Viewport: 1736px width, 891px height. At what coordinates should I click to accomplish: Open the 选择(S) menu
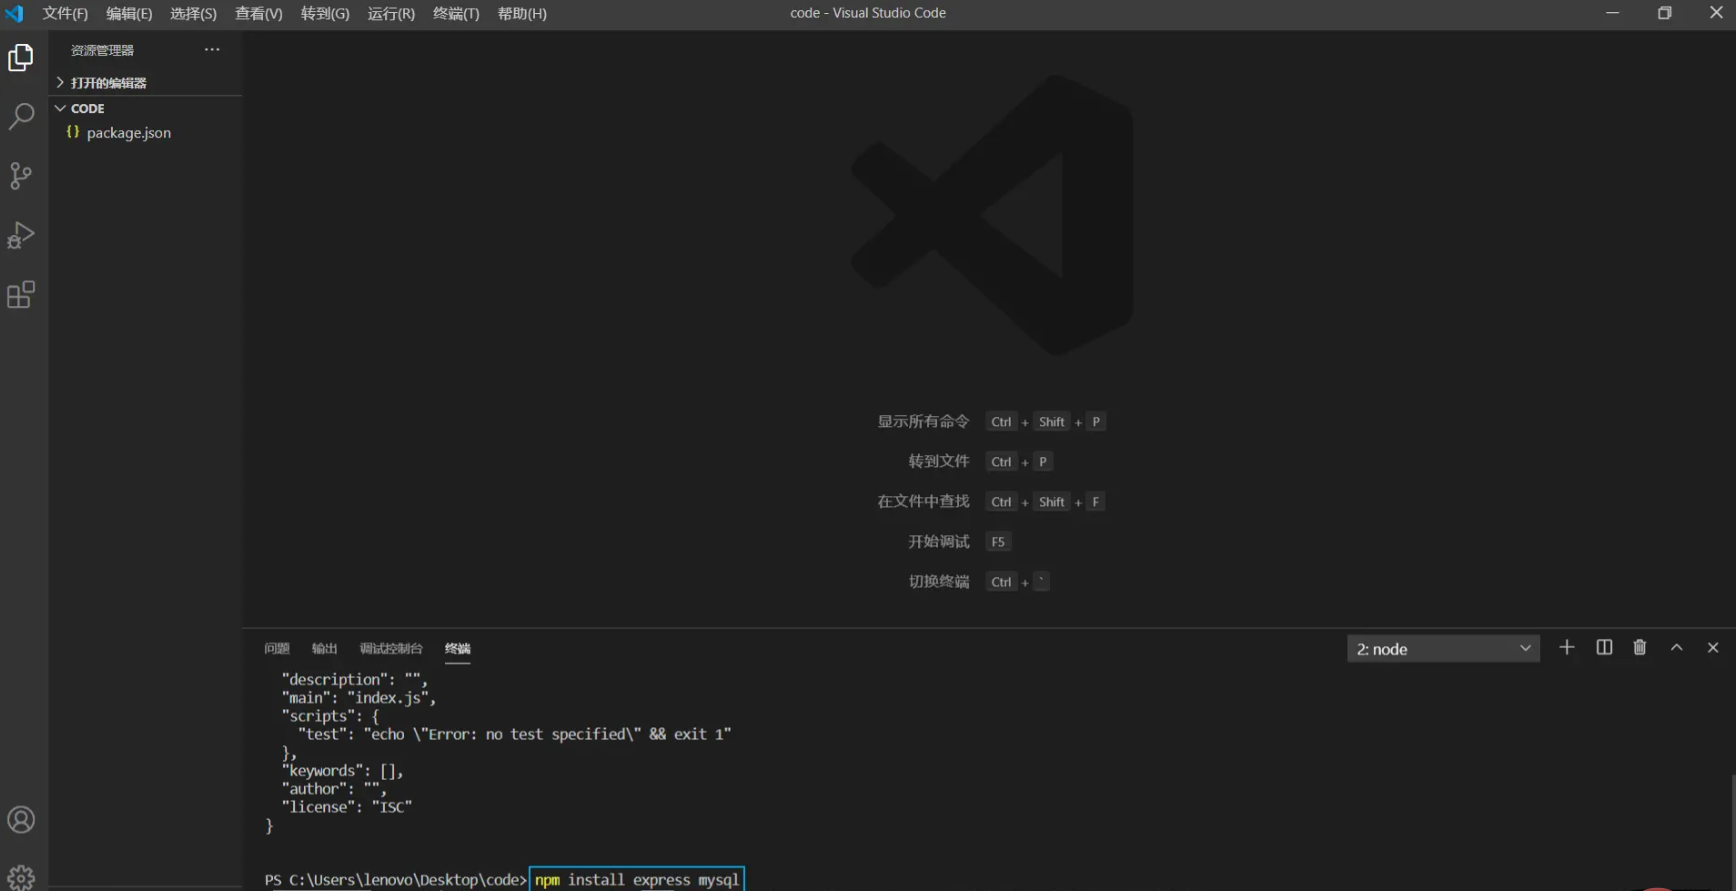tap(193, 13)
